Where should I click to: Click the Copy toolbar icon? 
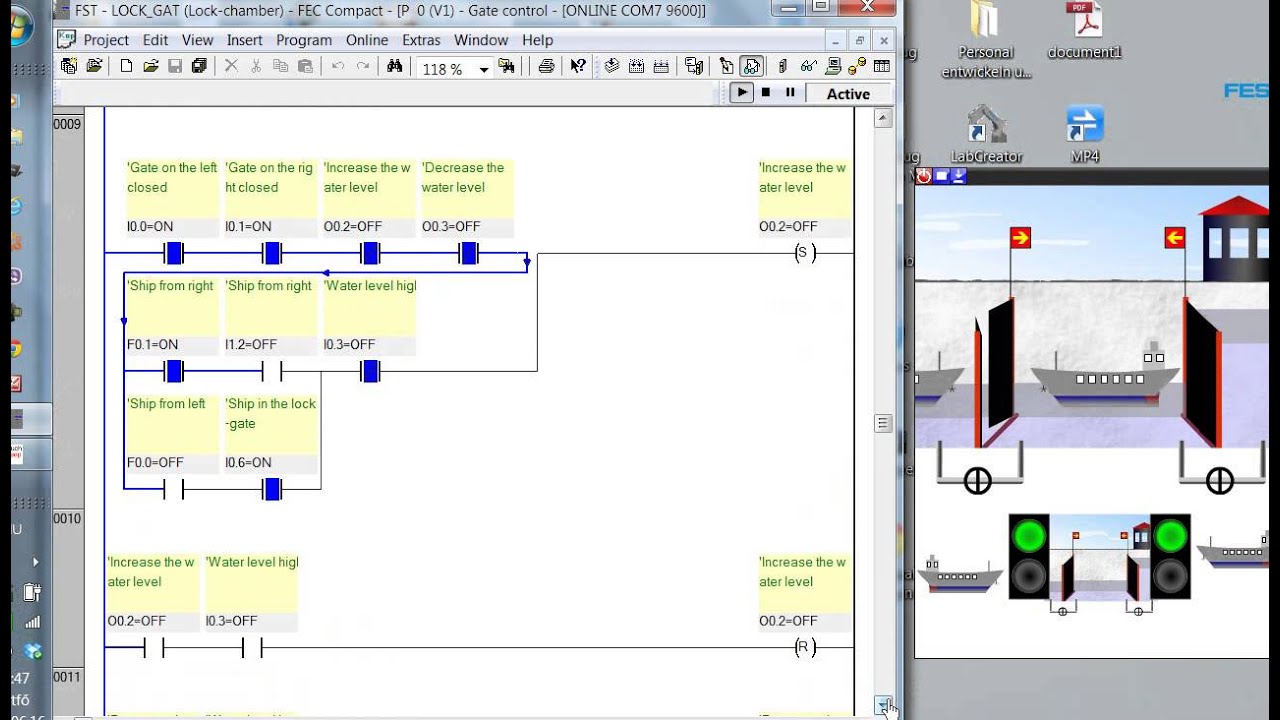281,66
